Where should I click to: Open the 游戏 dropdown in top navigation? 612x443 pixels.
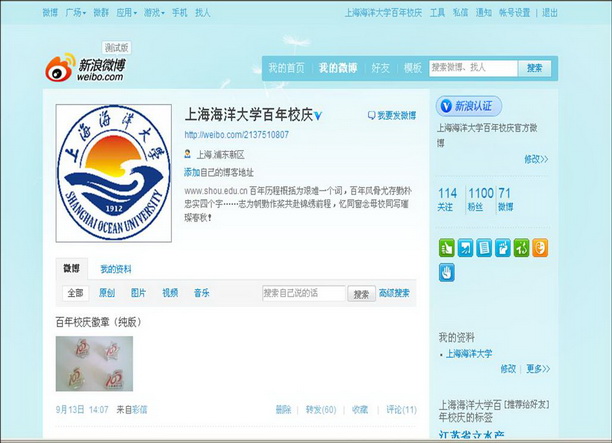coord(153,13)
